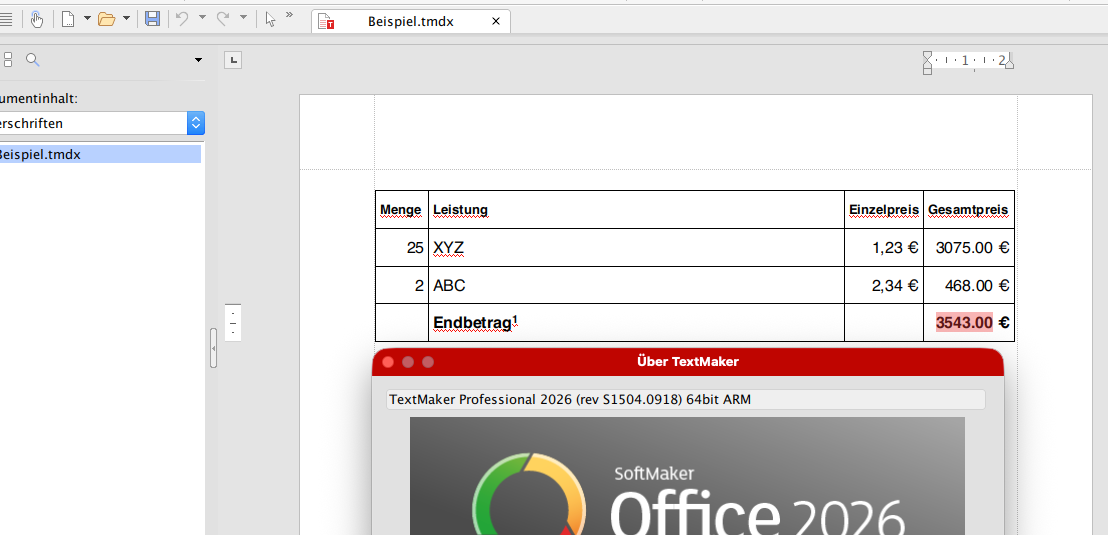Click the ABC cell
This screenshot has width=1108, height=535.
[x=636, y=286]
